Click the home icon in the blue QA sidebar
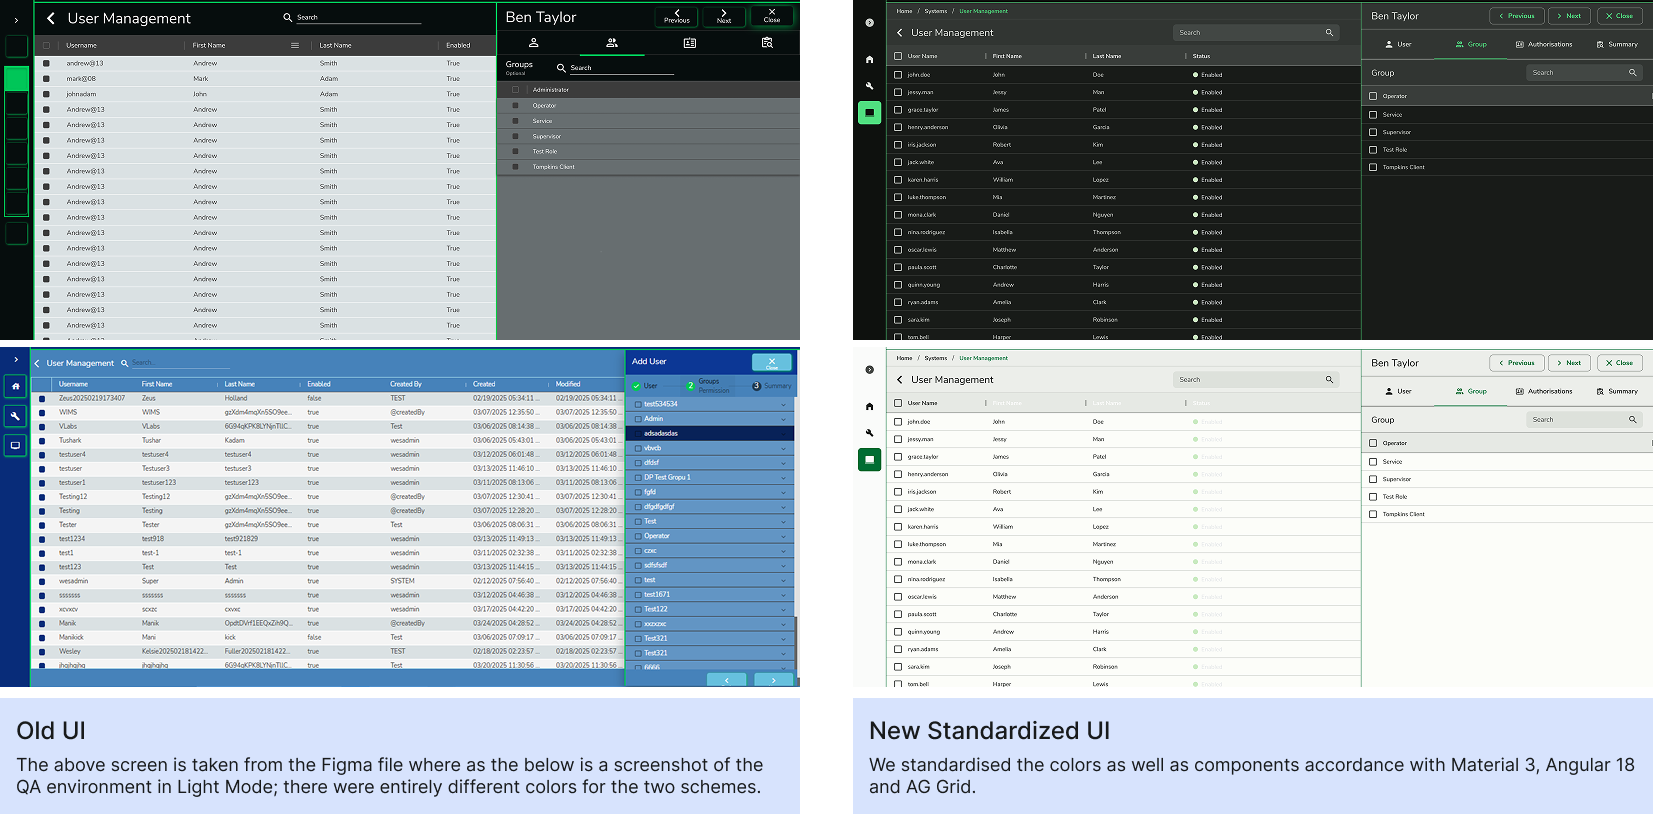 pyautogui.click(x=15, y=386)
